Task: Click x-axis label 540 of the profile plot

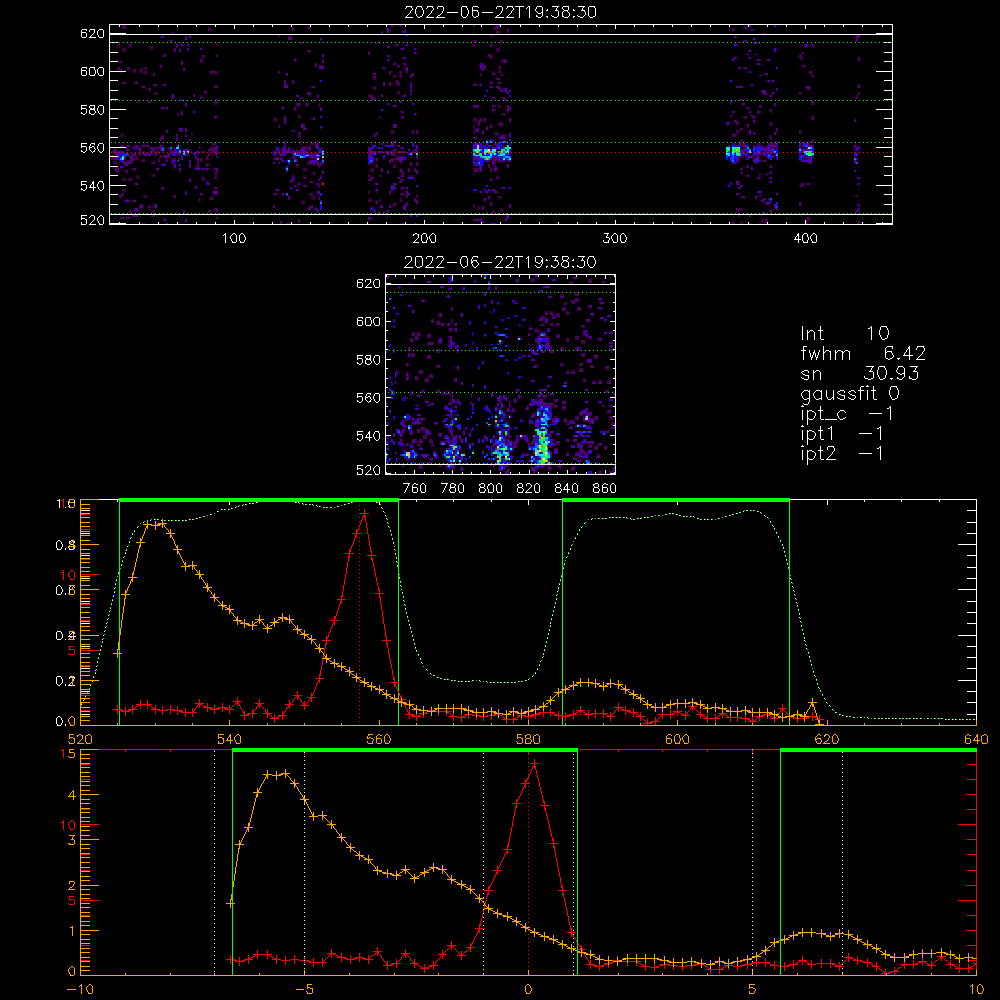Action: click(x=230, y=739)
